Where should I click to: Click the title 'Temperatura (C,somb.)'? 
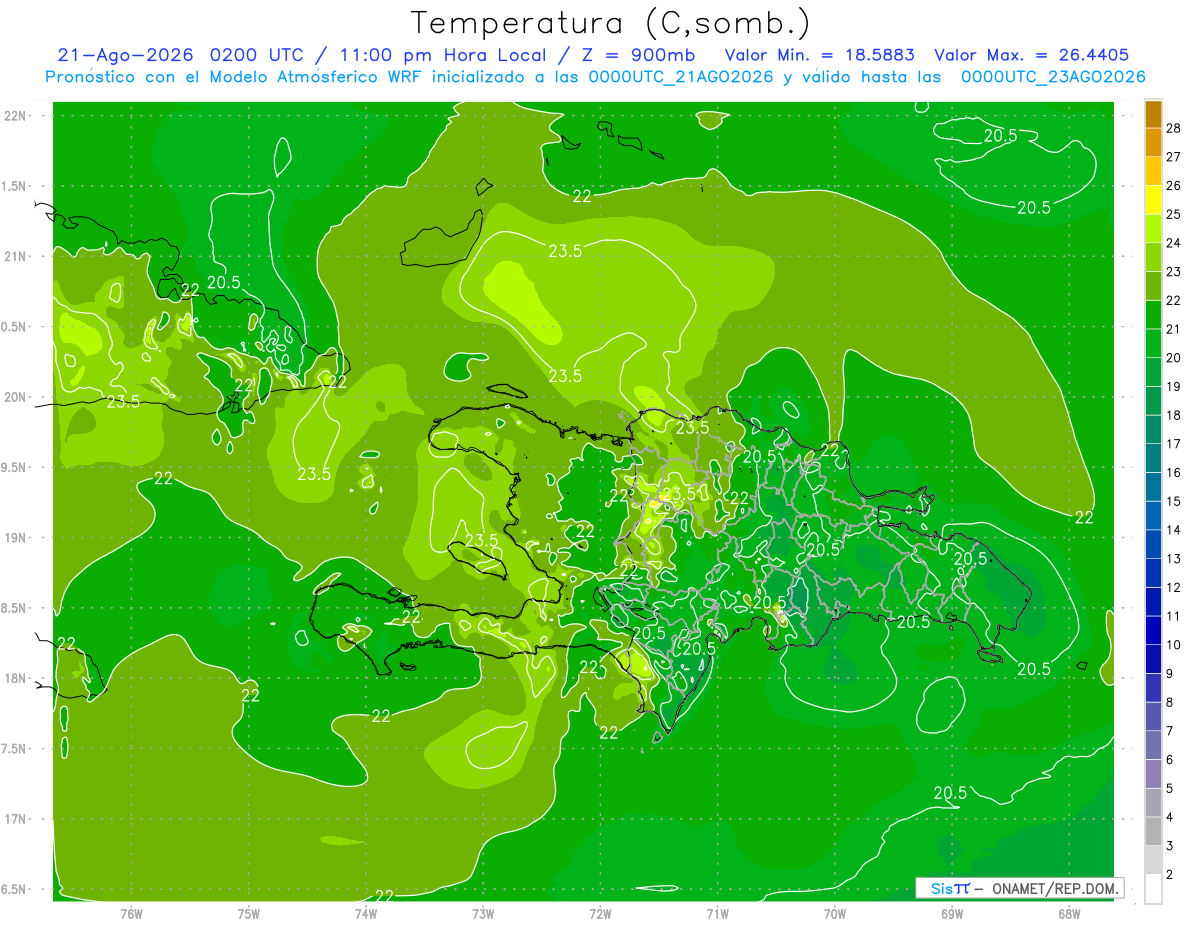tap(611, 23)
